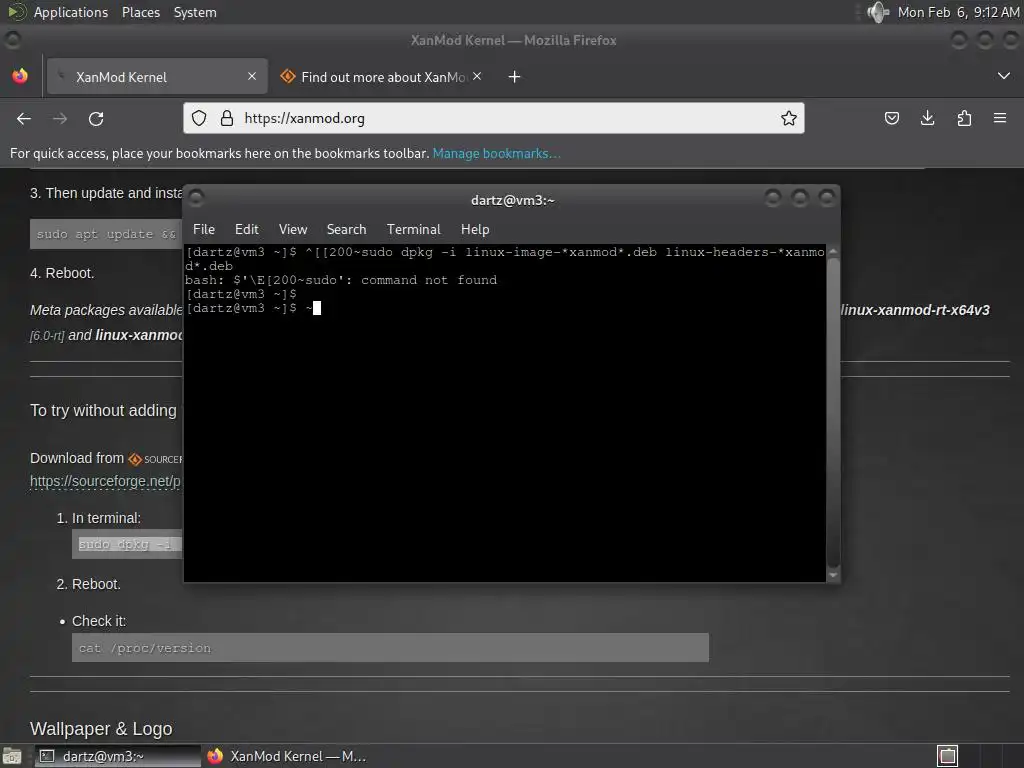The image size is (1024, 768).
Task: Open the Firefox downloads panel
Action: click(927, 118)
